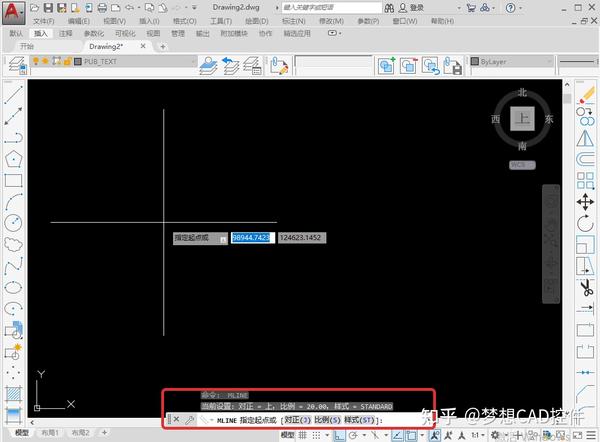
Task: Click the 登录 sign-in button
Action: coord(411,8)
